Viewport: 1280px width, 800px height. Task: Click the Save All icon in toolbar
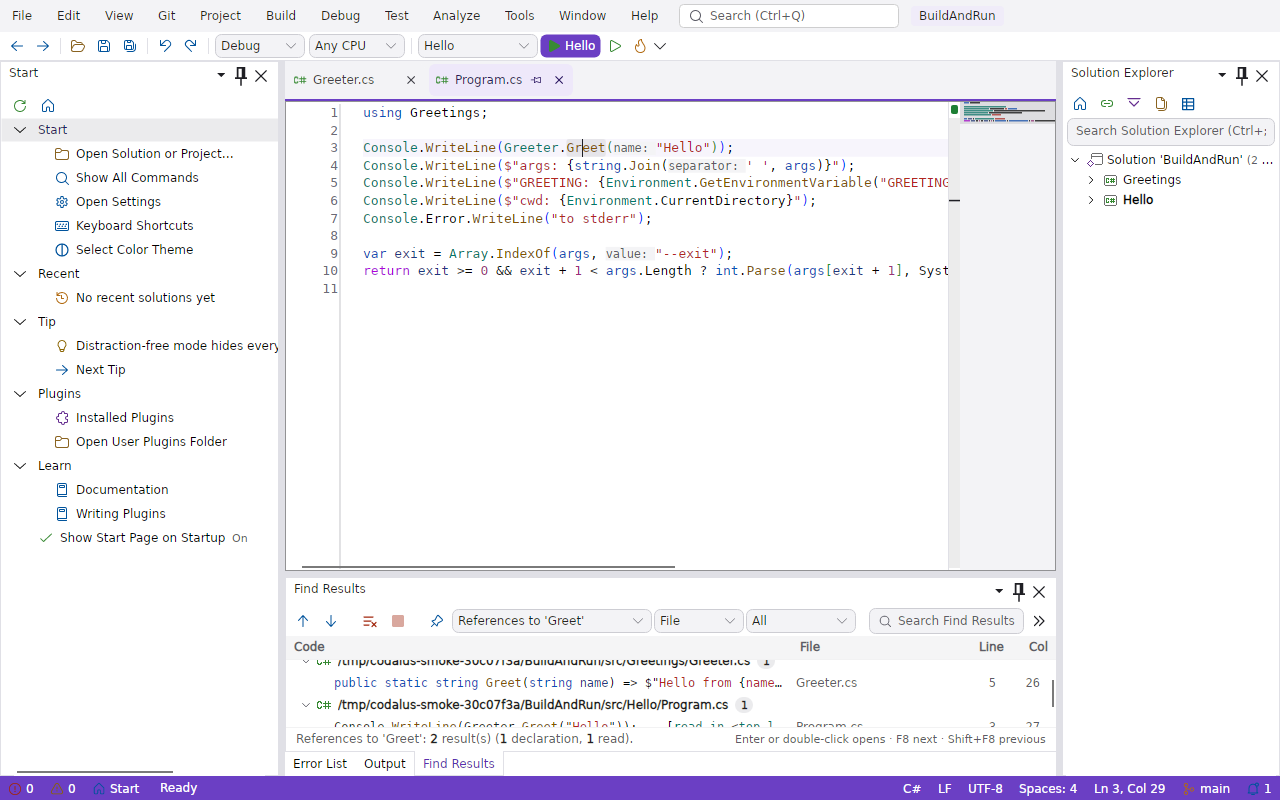[130, 46]
